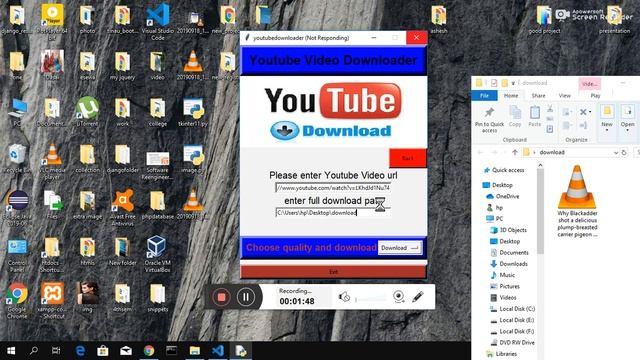
Task: Select the Recycle Bin desktop icon
Action: click(16, 159)
